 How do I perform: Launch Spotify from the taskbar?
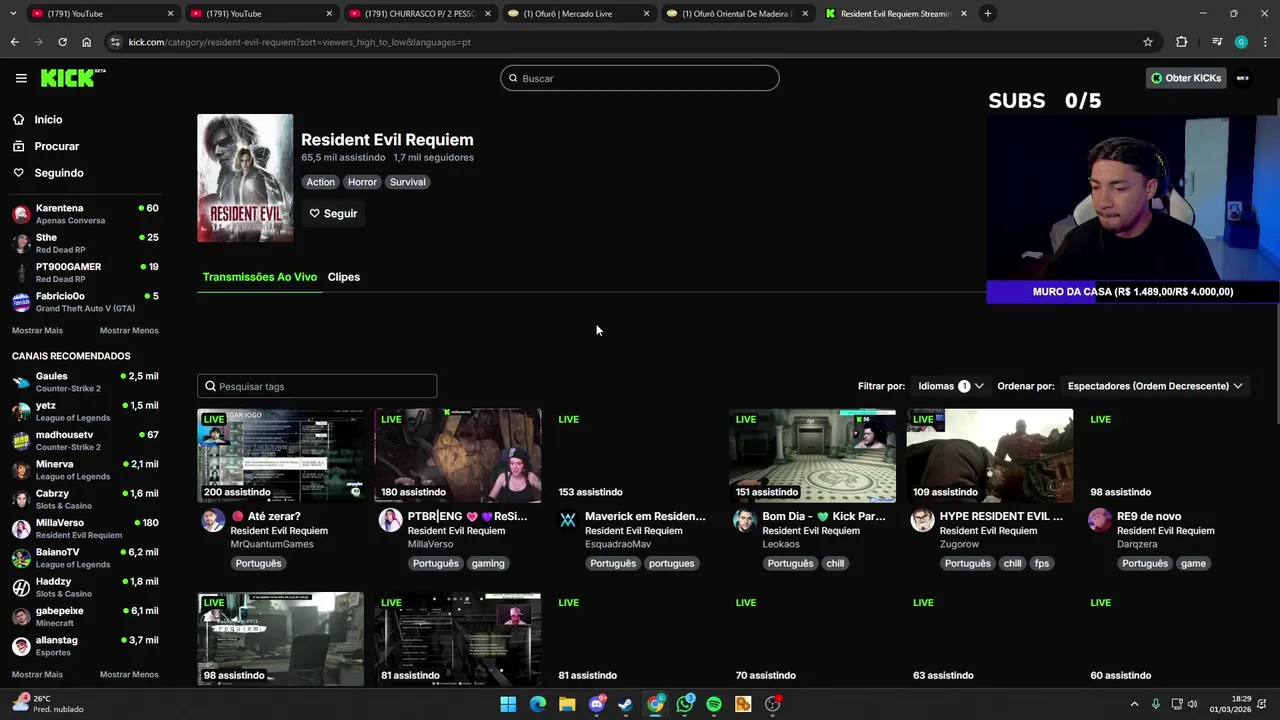pyautogui.click(x=714, y=704)
